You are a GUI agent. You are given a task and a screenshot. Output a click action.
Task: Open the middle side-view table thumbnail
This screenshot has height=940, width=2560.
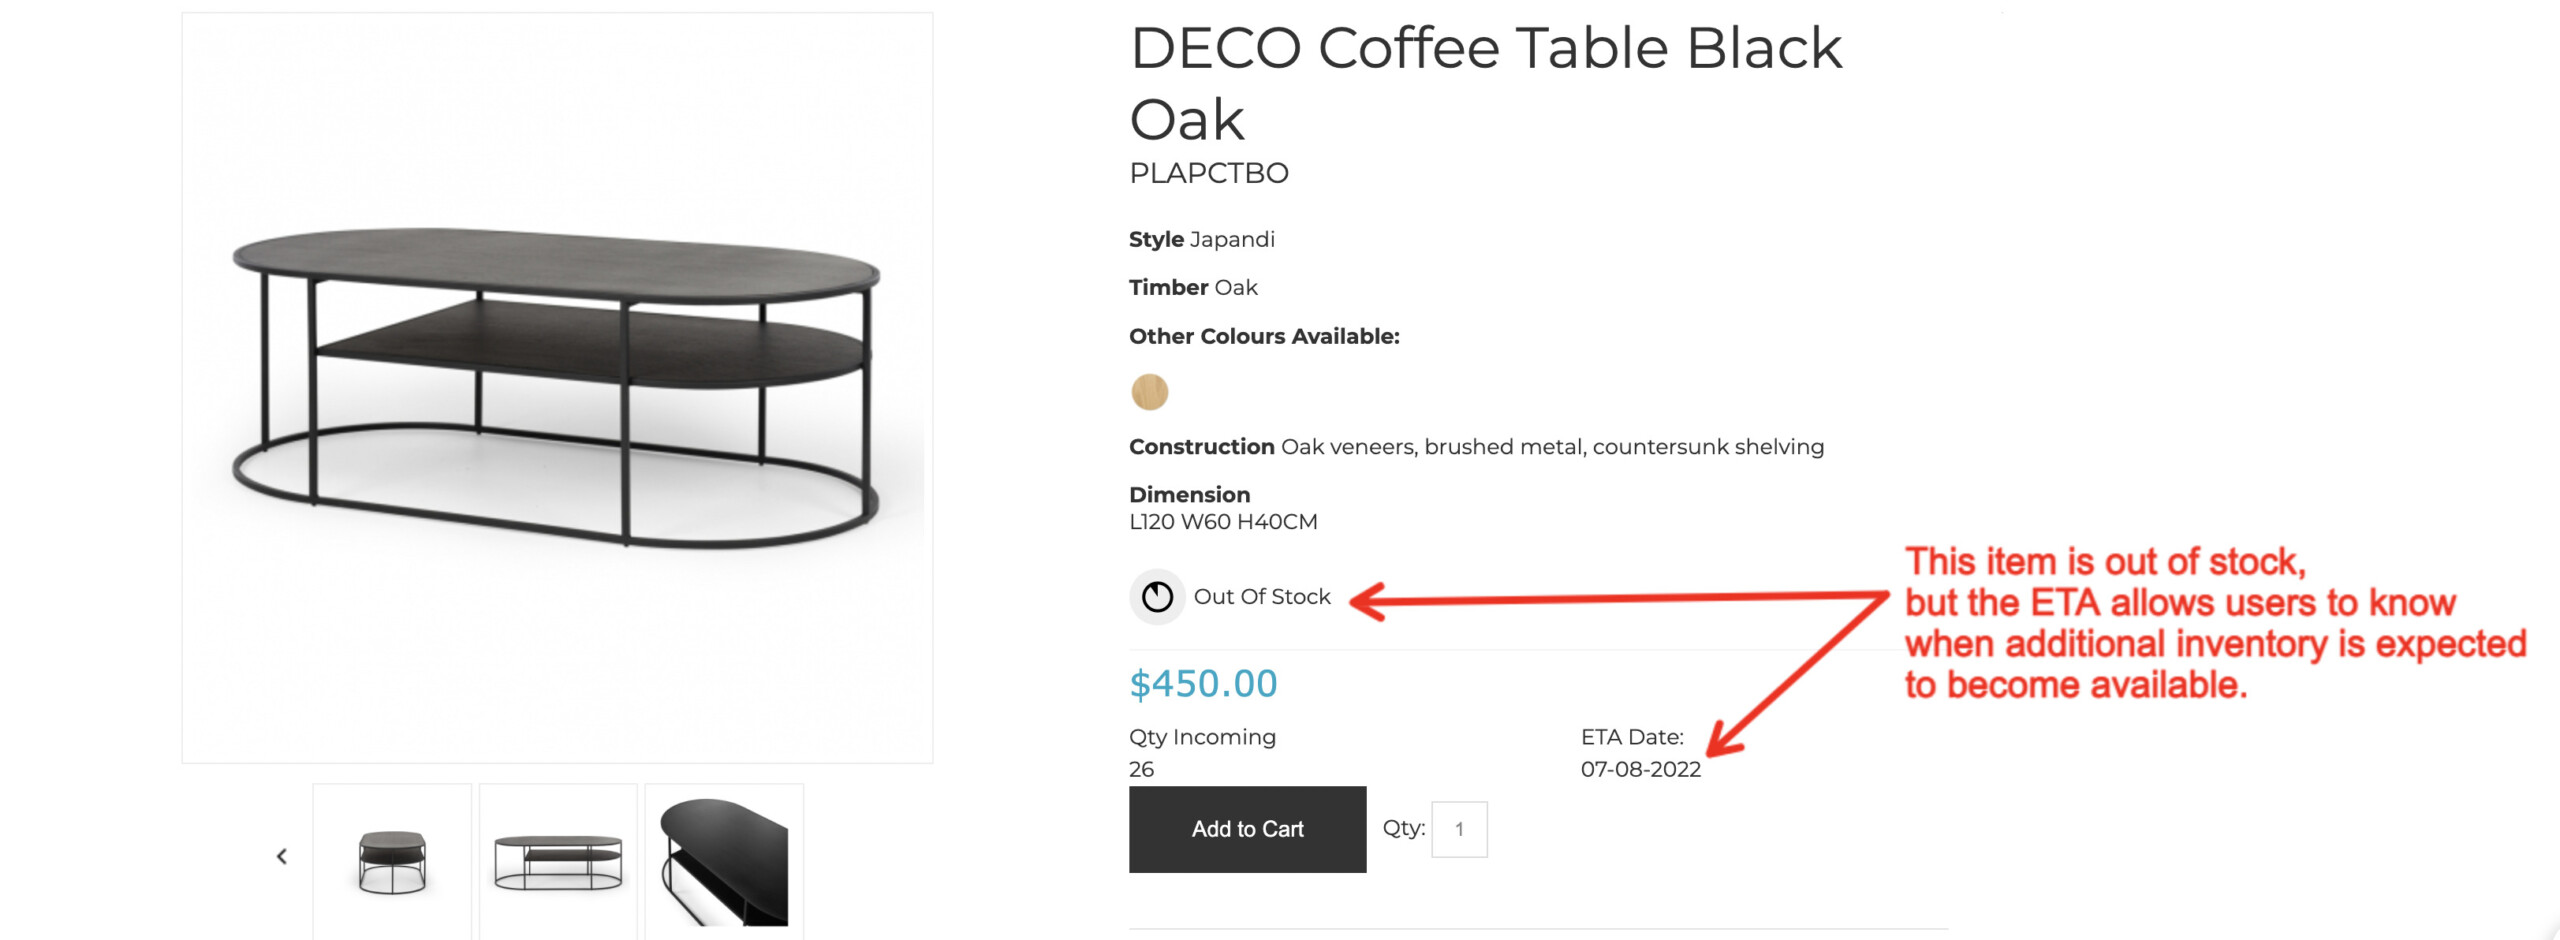[558, 860]
